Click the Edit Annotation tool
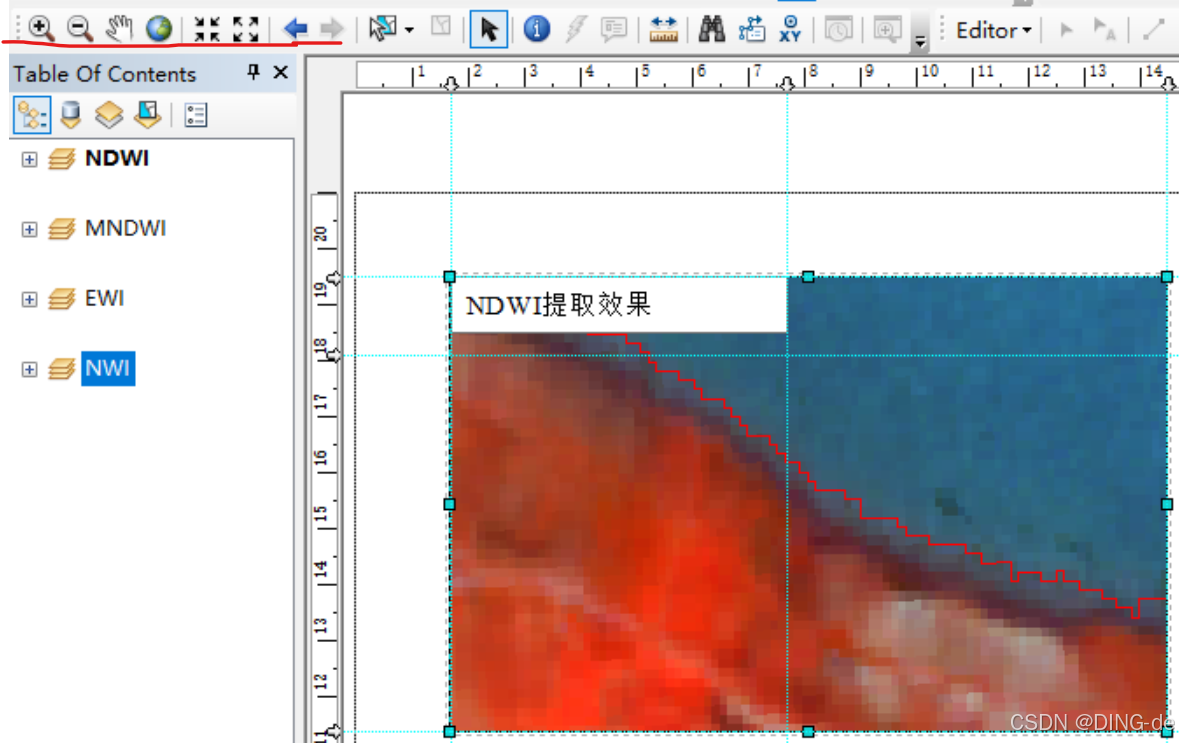 point(1105,30)
